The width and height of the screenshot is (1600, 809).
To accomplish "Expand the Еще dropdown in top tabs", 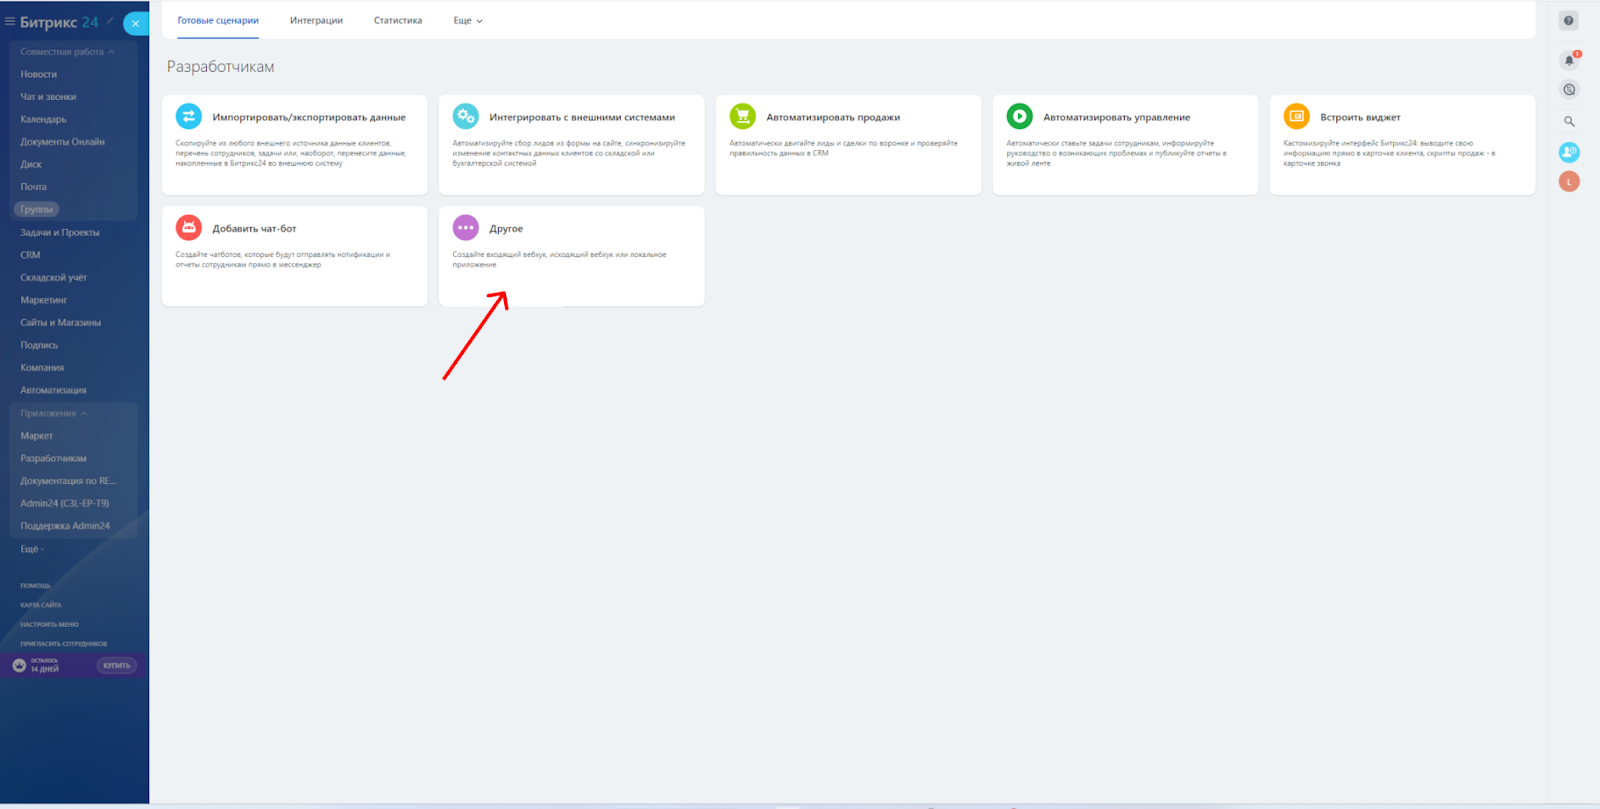I will [x=468, y=21].
